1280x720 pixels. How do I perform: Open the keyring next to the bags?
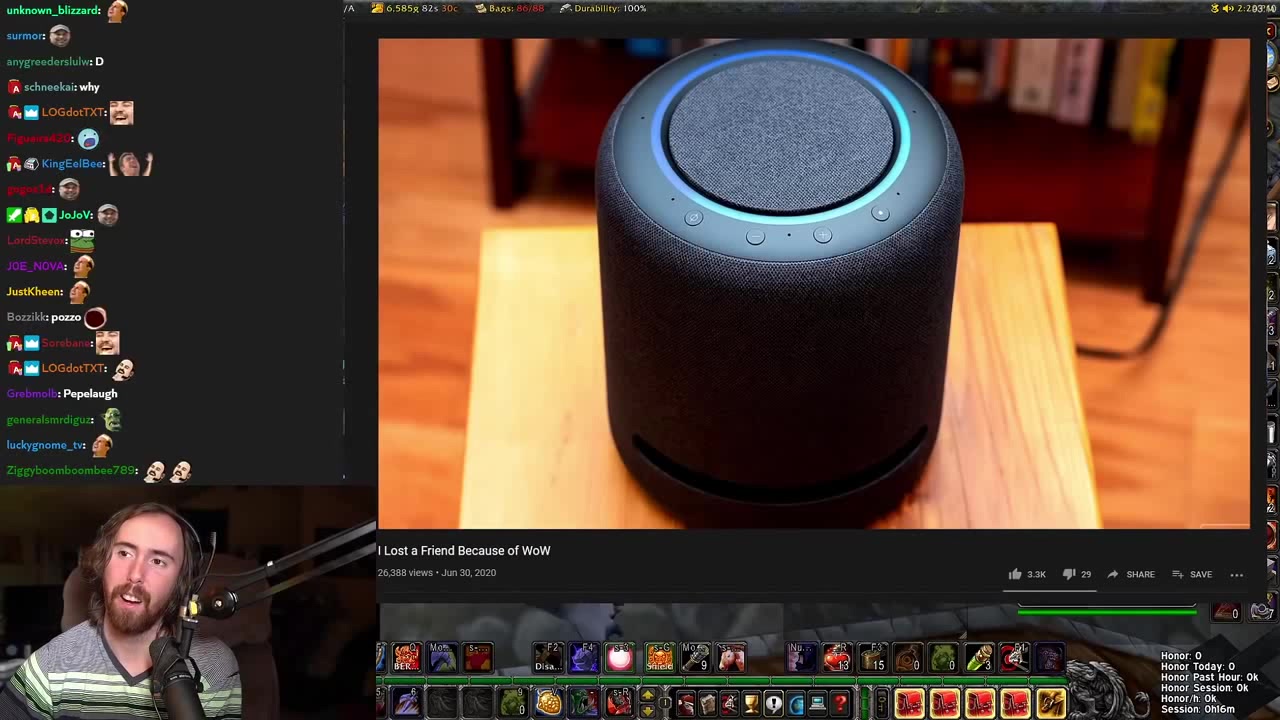coord(881,704)
